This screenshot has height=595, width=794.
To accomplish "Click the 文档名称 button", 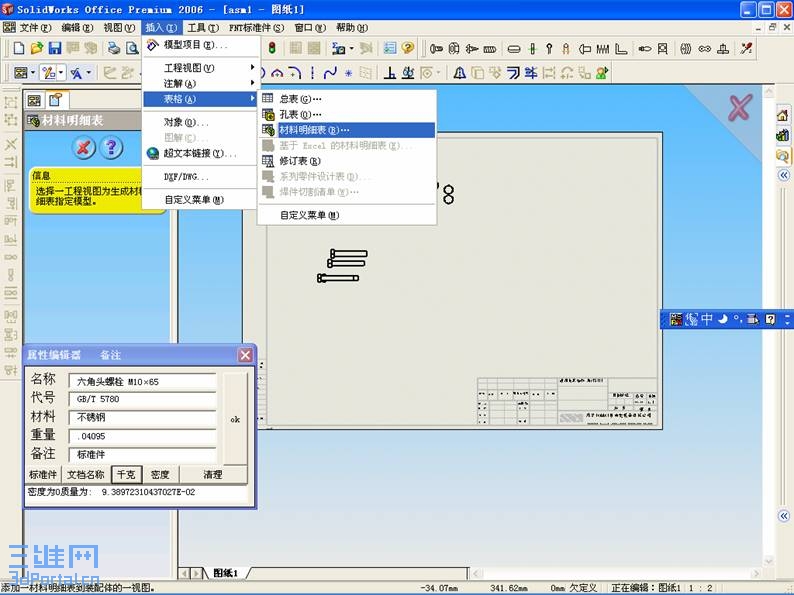I will [86, 474].
